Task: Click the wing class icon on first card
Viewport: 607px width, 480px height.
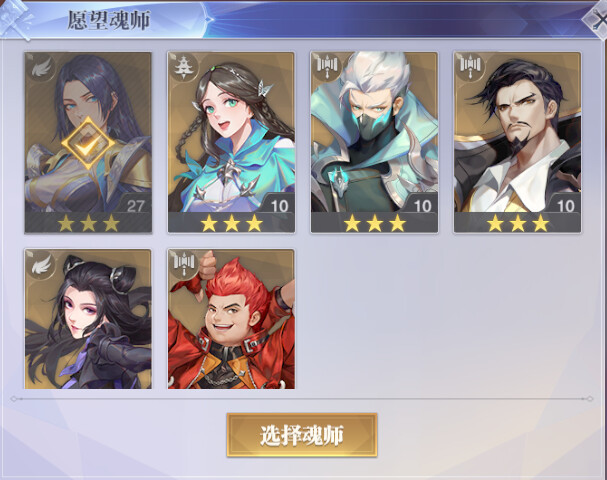Action: coord(41,67)
